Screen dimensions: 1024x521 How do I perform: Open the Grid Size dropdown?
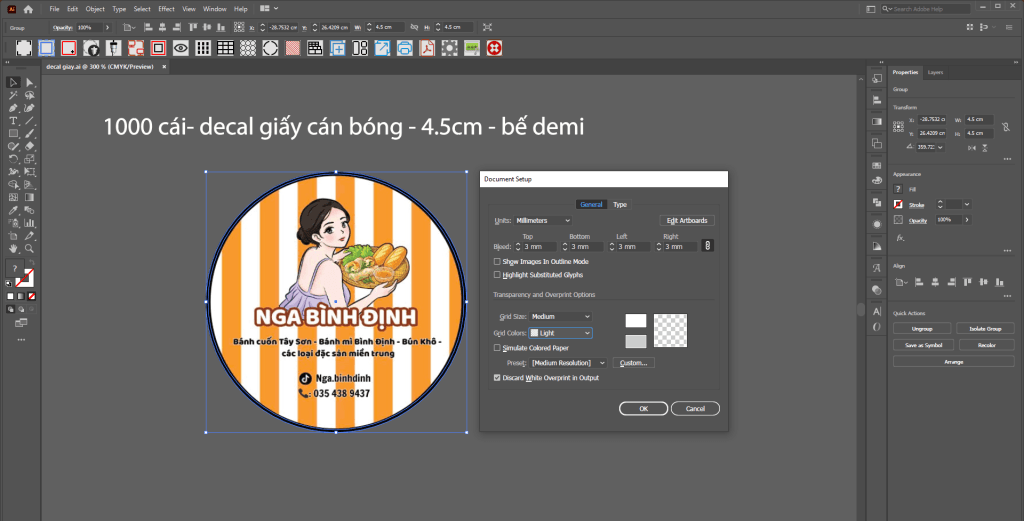click(560, 317)
